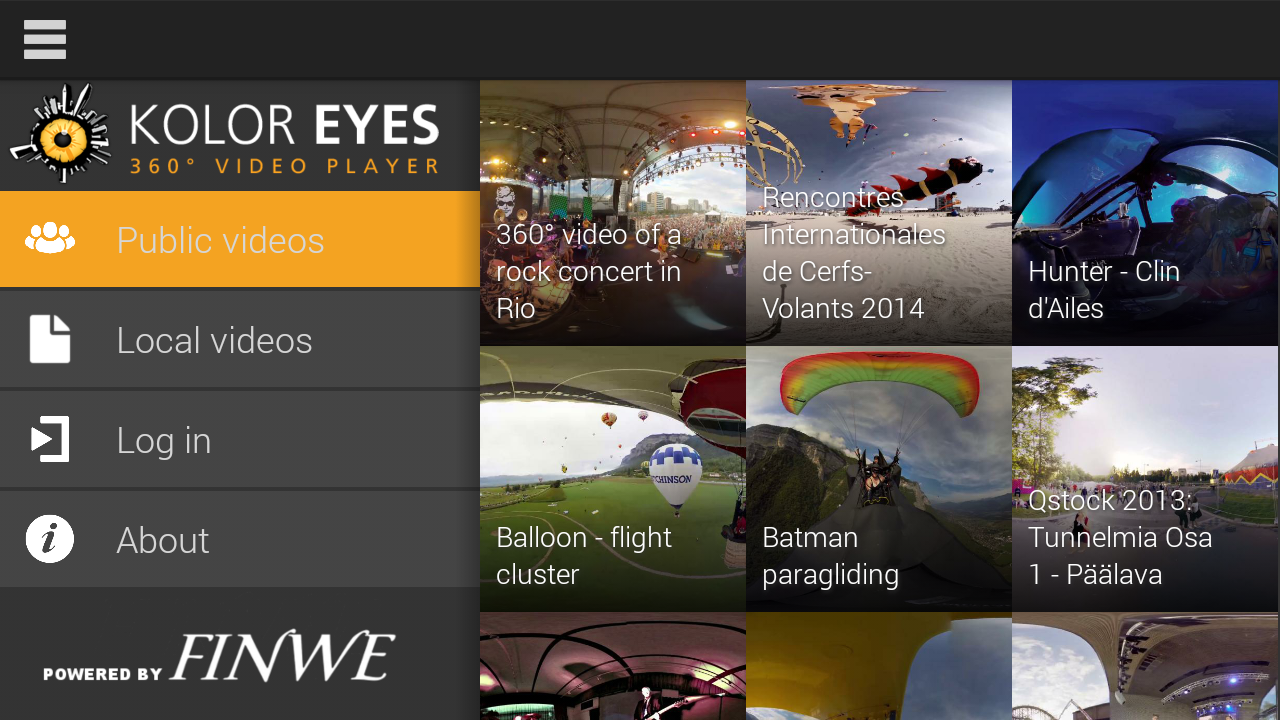Open the About label
The image size is (1280, 720).
pos(163,540)
